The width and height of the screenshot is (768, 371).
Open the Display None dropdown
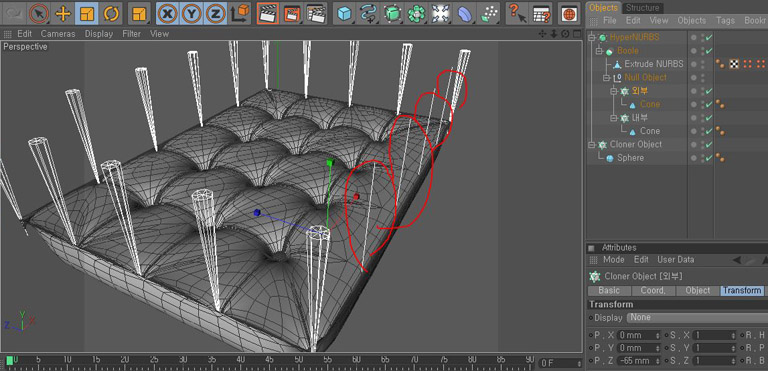(x=697, y=318)
